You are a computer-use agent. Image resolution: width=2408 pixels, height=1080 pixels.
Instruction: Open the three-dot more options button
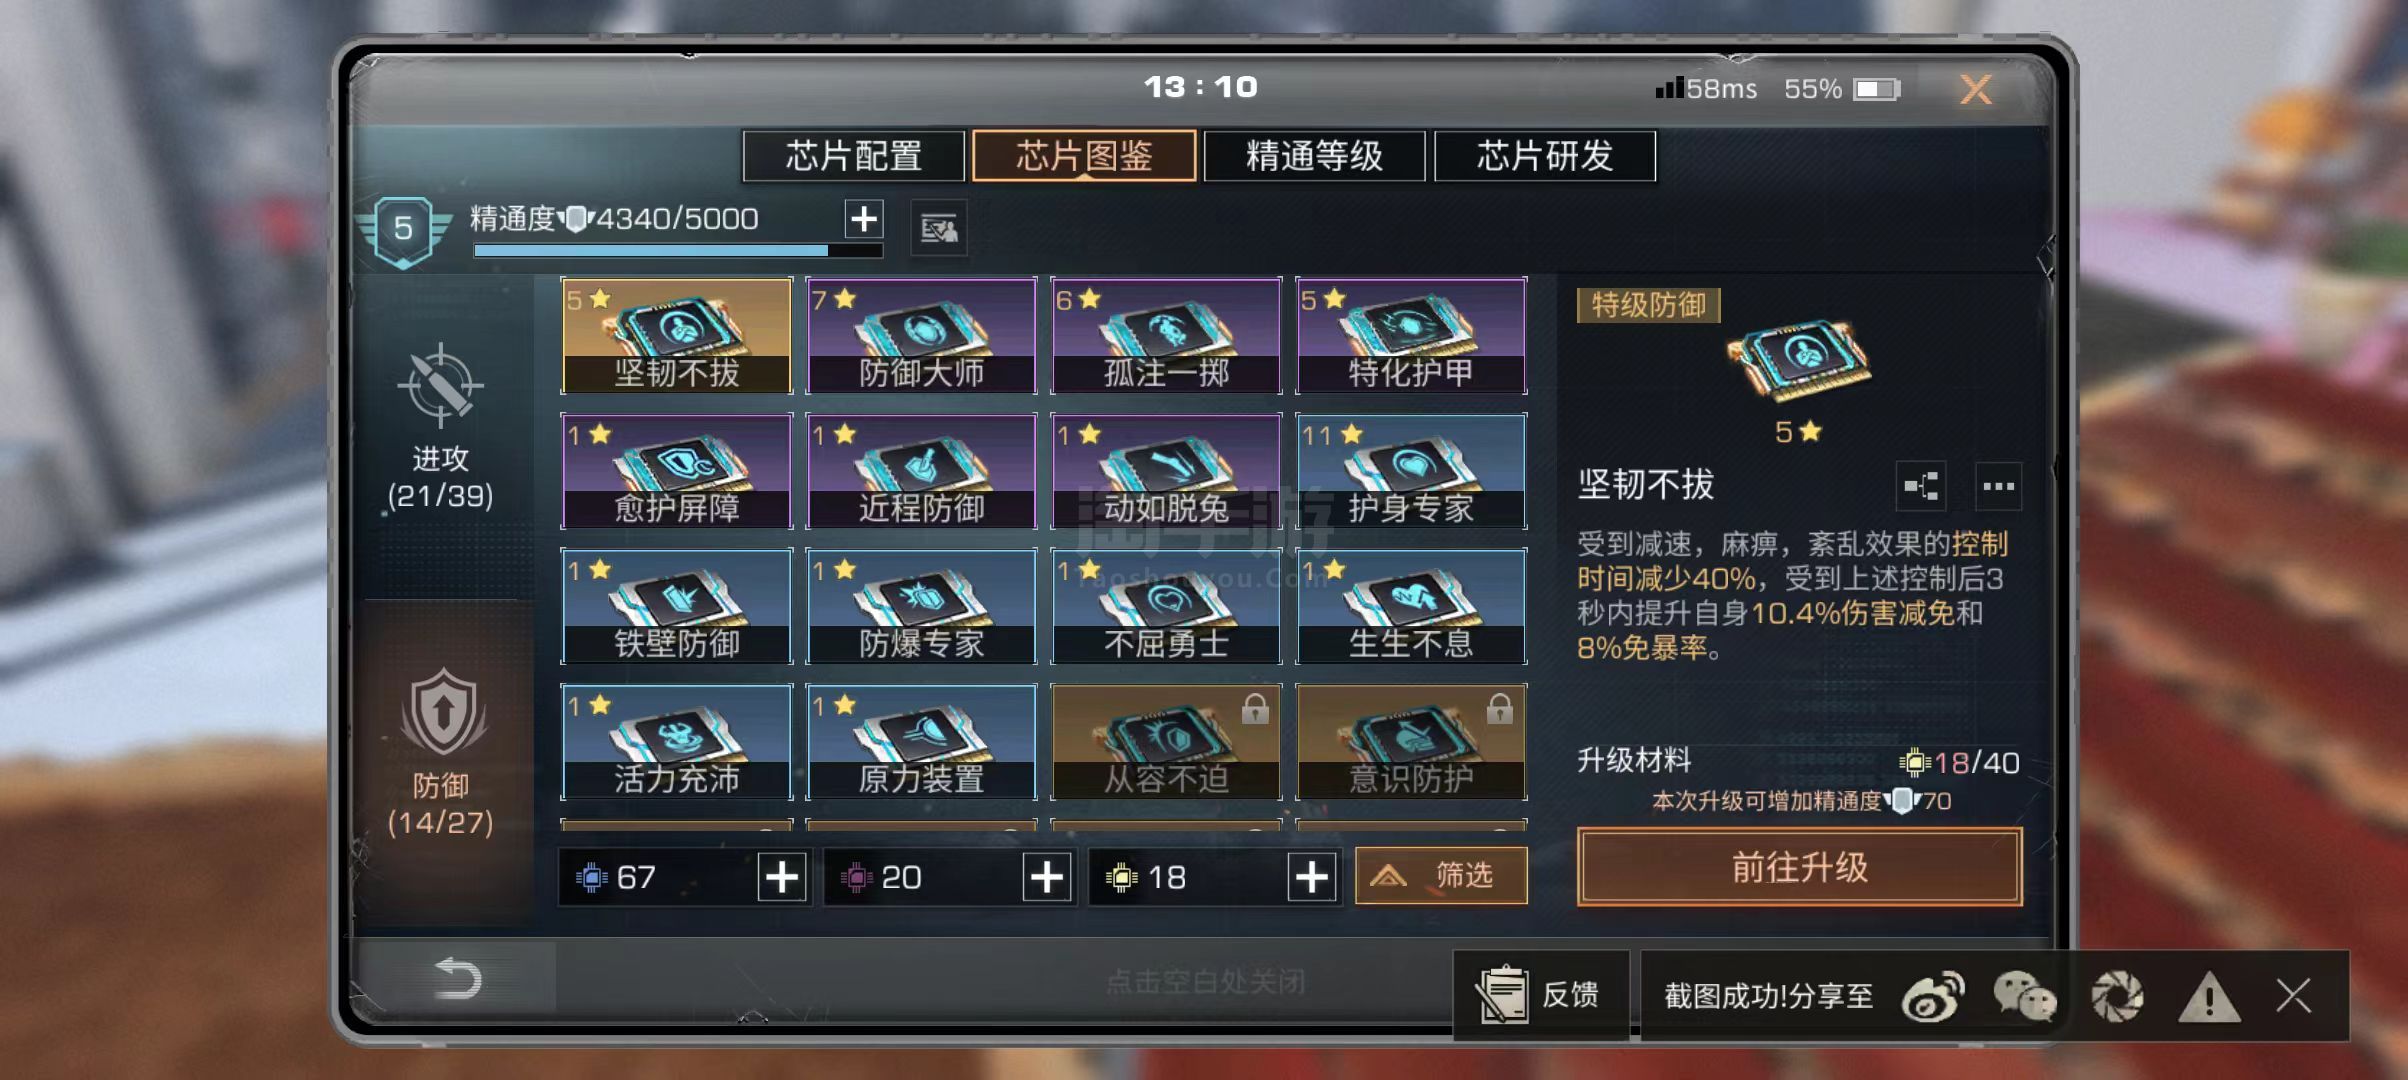tap(1998, 487)
